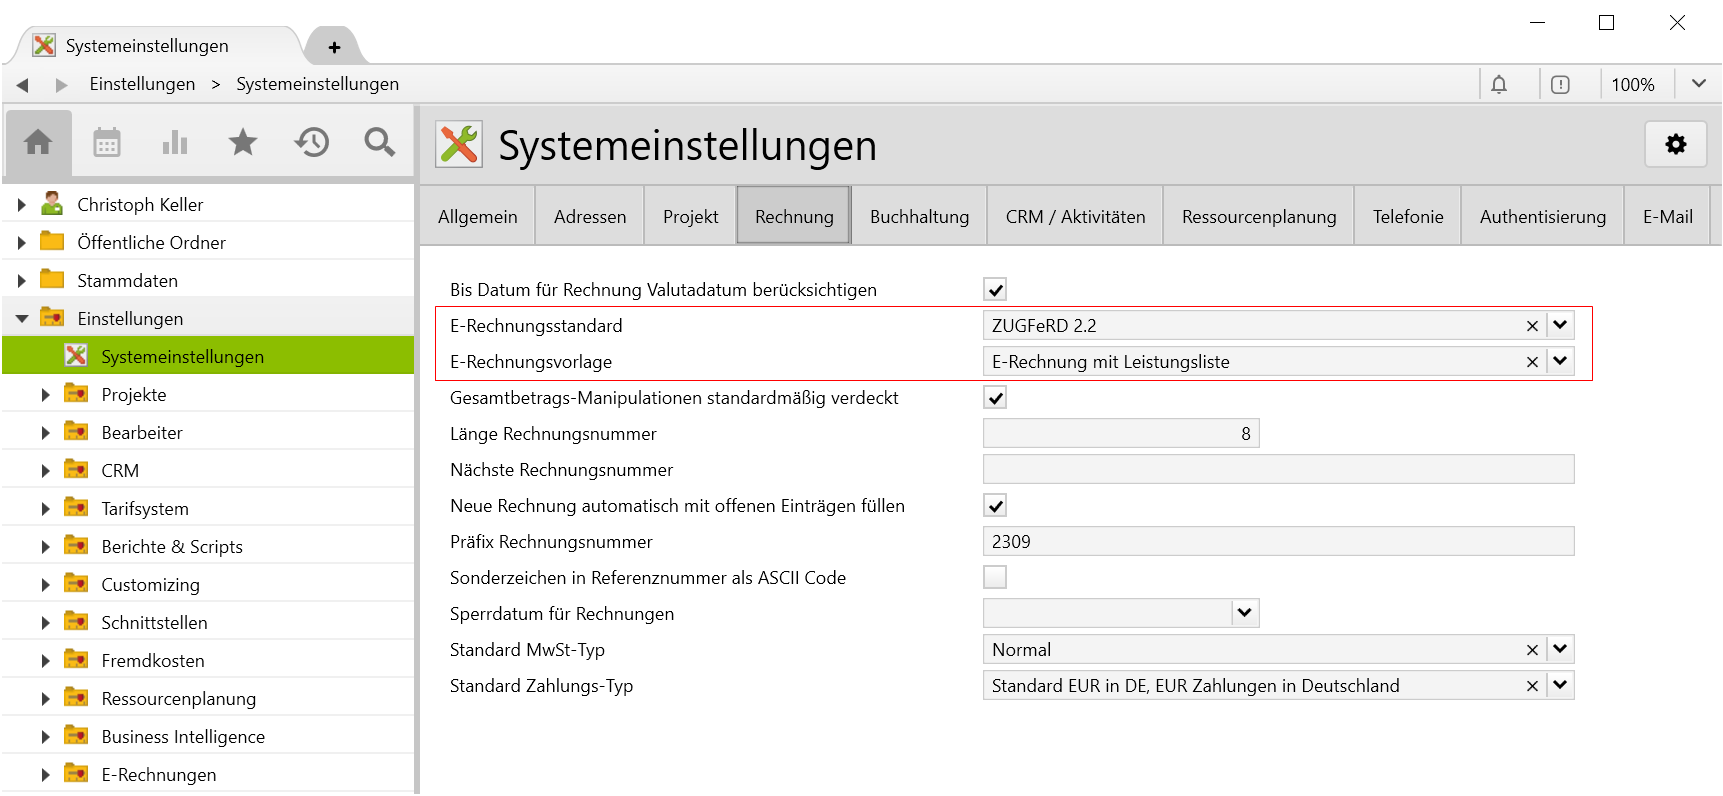The height and width of the screenshot is (796, 1723).
Task: Expand the Stammdaten tree node
Action: [x=22, y=281]
